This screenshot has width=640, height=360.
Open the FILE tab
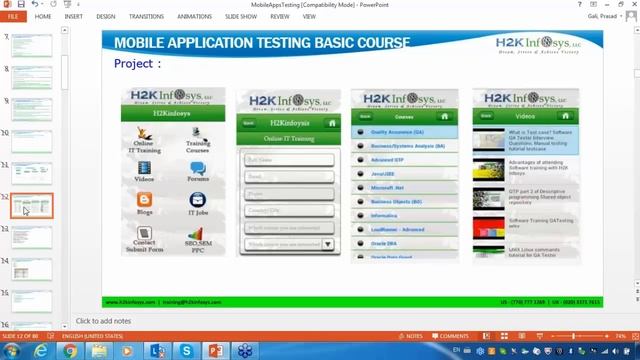click(13, 16)
